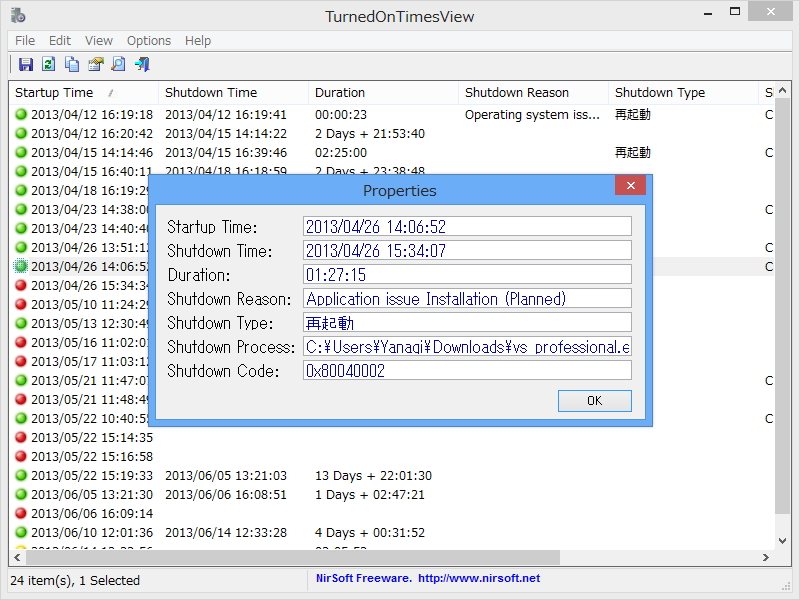Screen dimensions: 800x600
Task: Click the Startup Time field in Properties
Action: (467, 227)
